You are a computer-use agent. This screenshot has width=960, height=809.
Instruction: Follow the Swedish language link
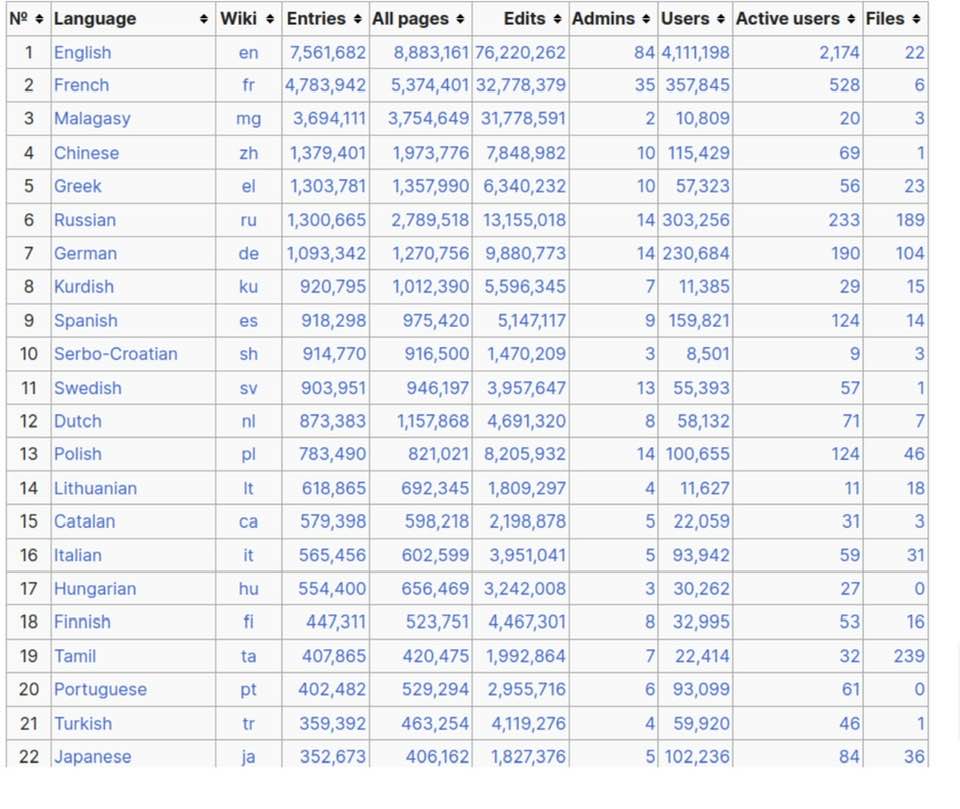[88, 388]
